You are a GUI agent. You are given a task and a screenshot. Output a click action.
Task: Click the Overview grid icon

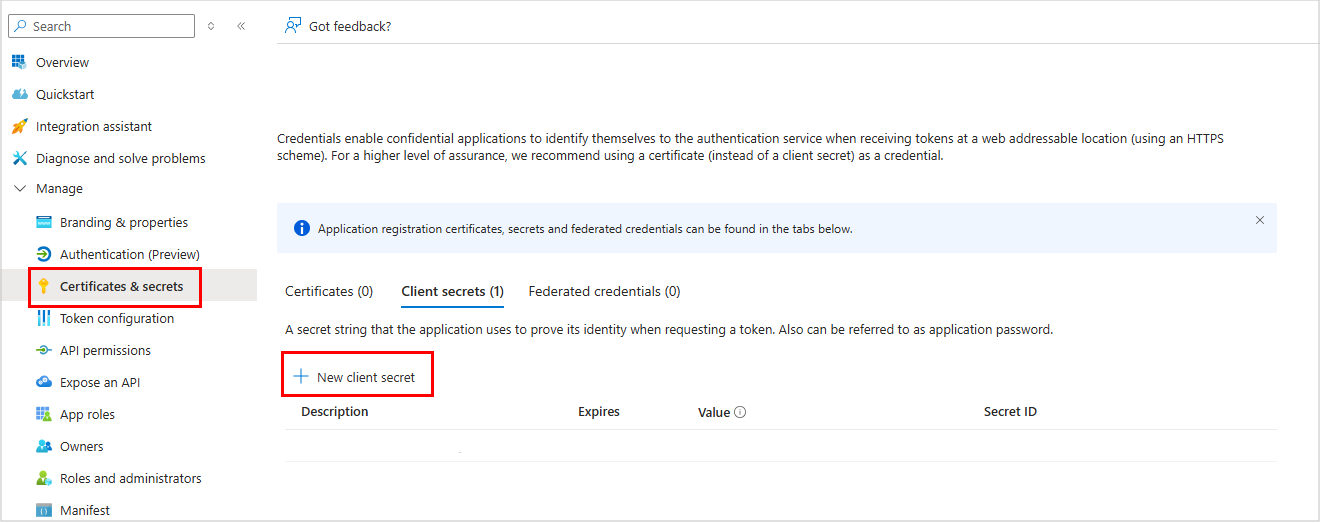[x=19, y=62]
